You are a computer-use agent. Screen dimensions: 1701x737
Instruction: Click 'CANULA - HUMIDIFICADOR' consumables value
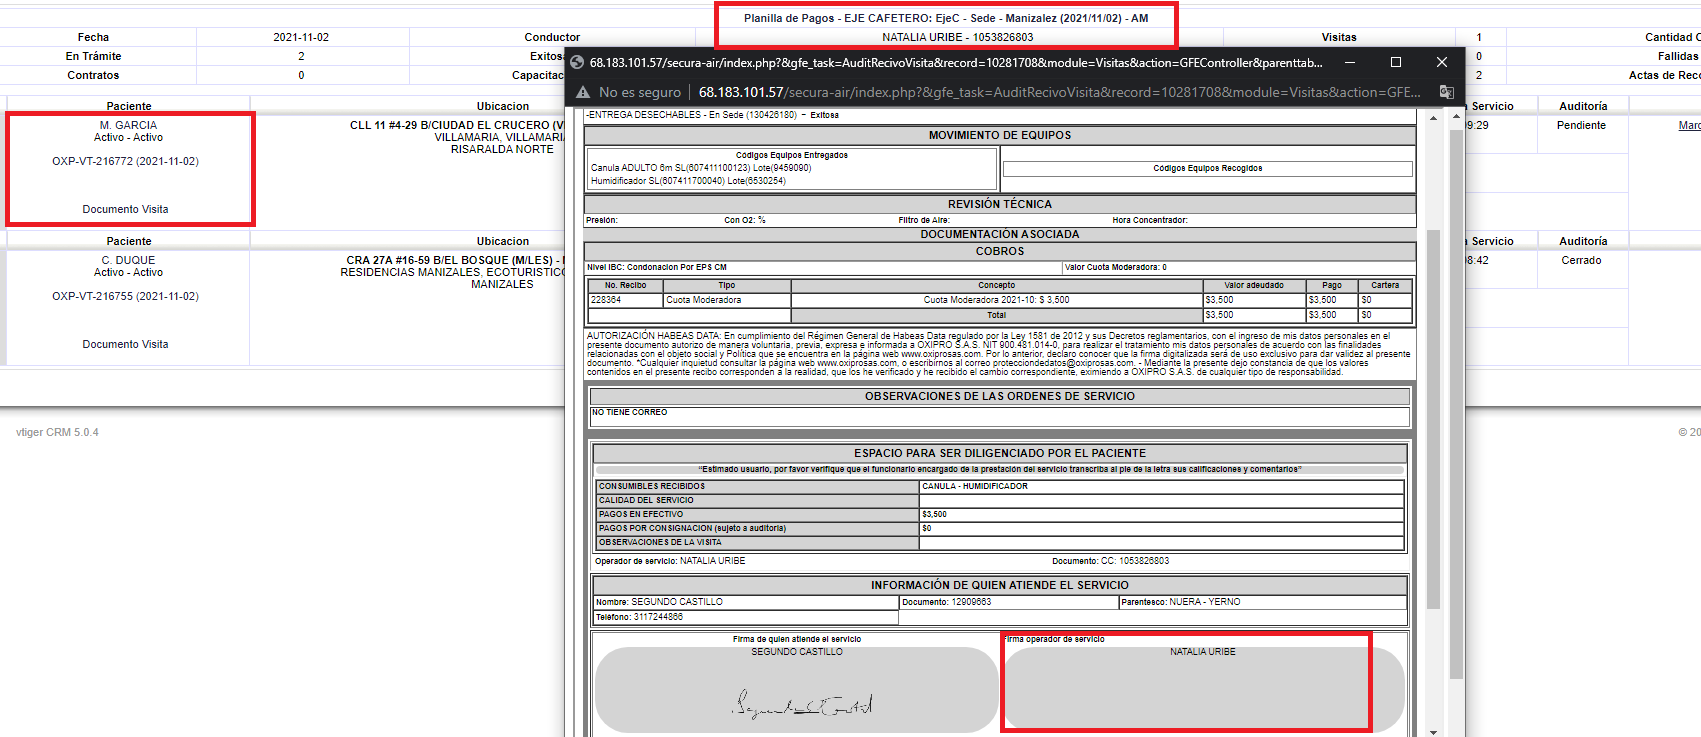click(x=975, y=486)
